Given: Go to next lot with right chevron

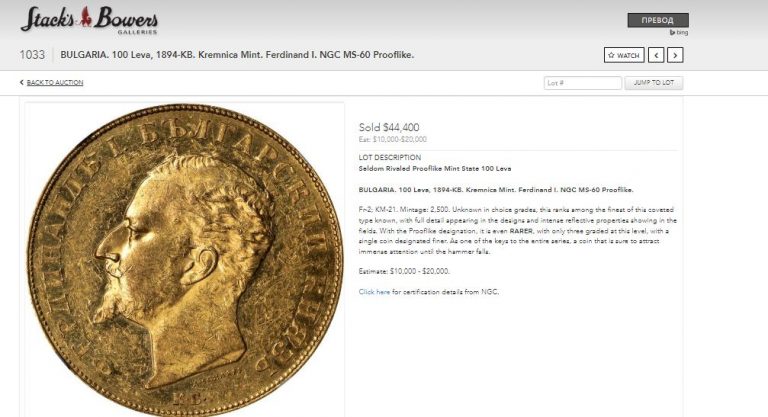Looking at the screenshot, I should point(675,55).
